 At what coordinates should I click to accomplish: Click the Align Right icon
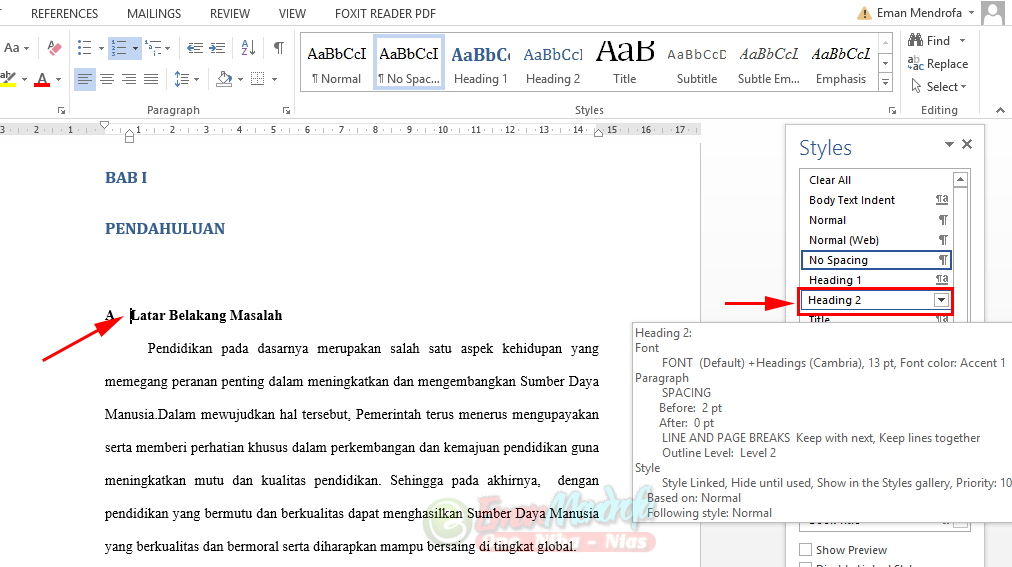(129, 79)
